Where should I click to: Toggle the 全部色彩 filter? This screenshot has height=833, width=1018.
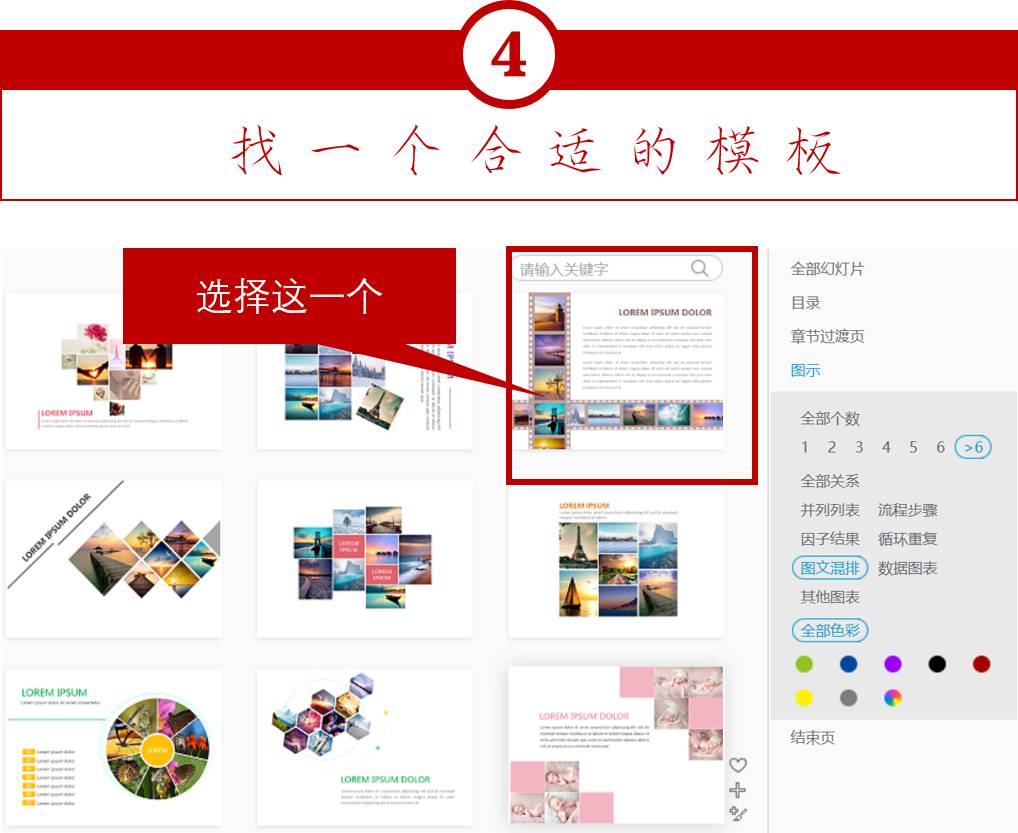(x=830, y=630)
